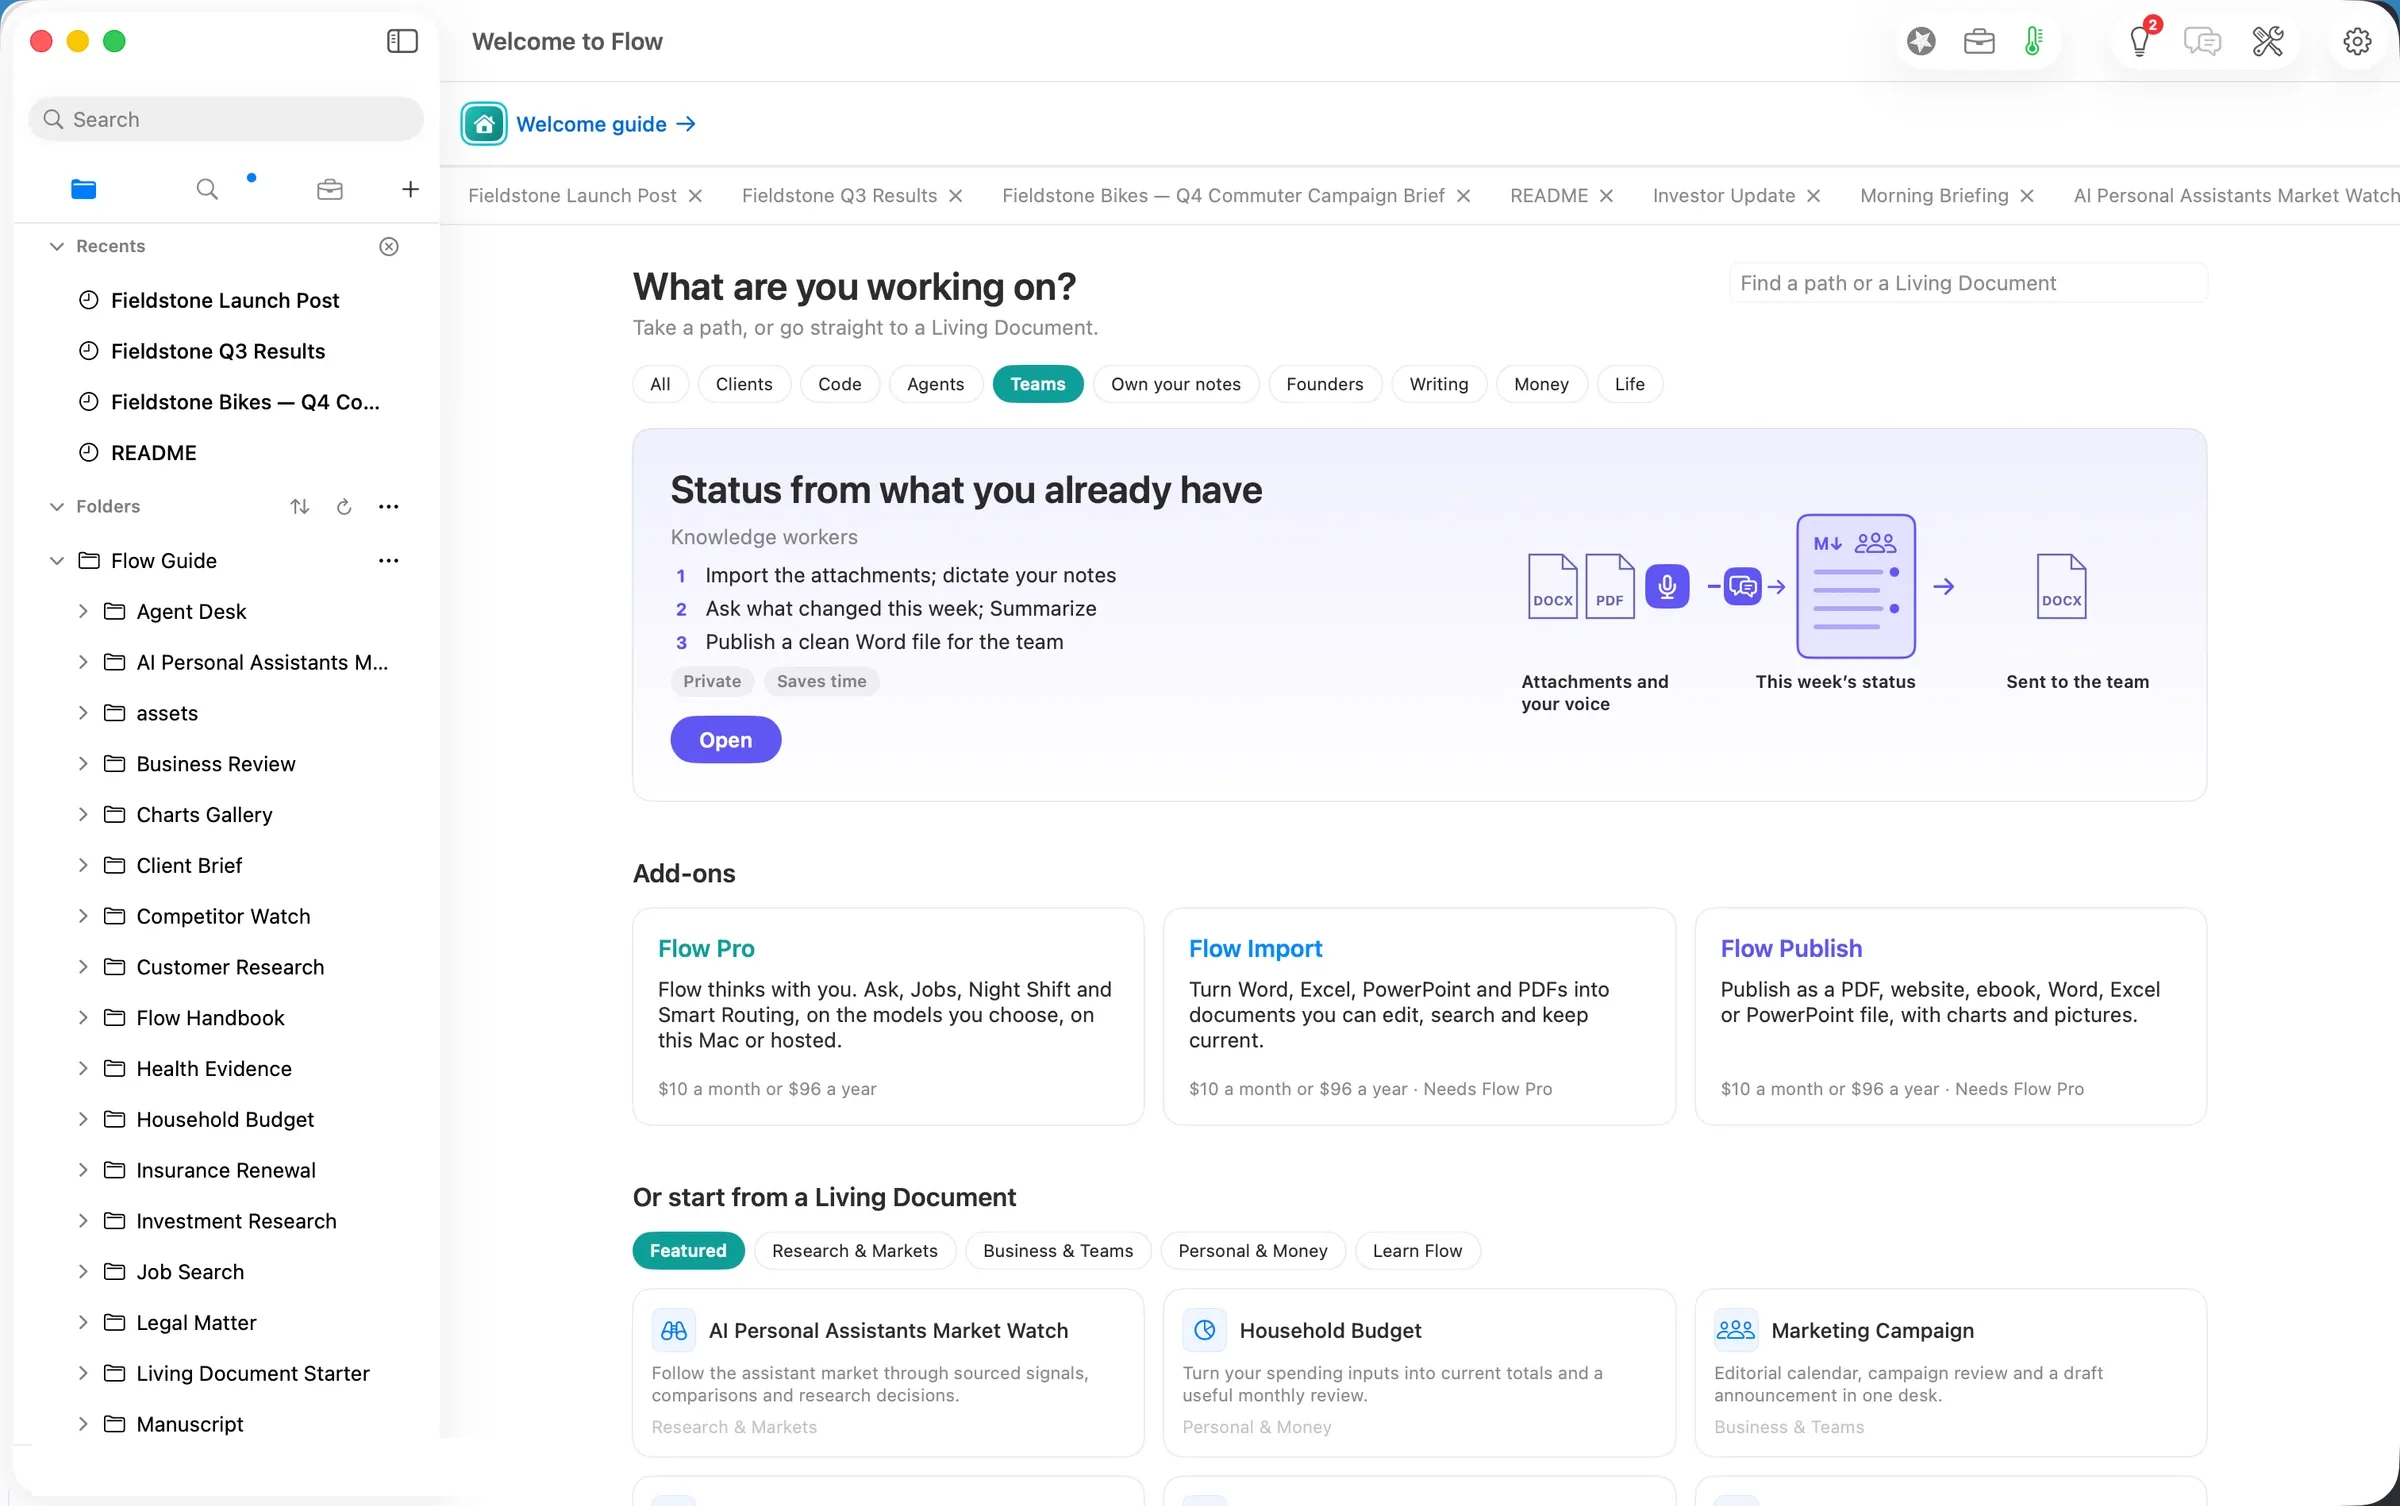Switch to Fieldstone Q3 Results tab
Viewport: 2400px width, 1506px height.
point(839,195)
